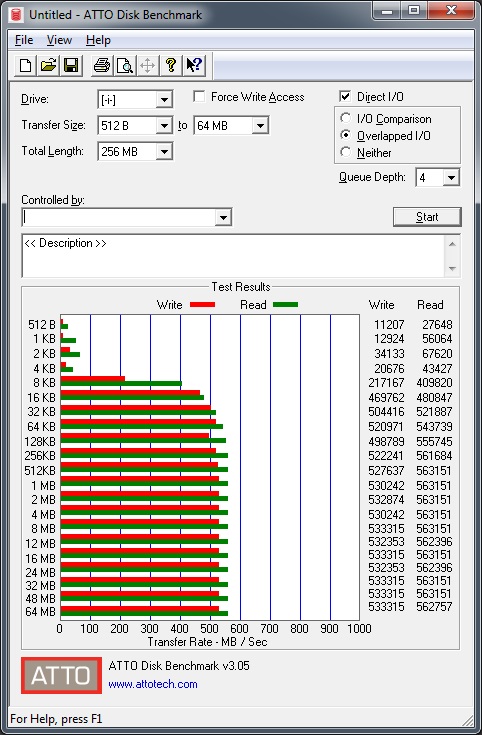Open the Queue Depth dropdown
Image resolution: width=482 pixels, height=735 pixels.
click(451, 178)
